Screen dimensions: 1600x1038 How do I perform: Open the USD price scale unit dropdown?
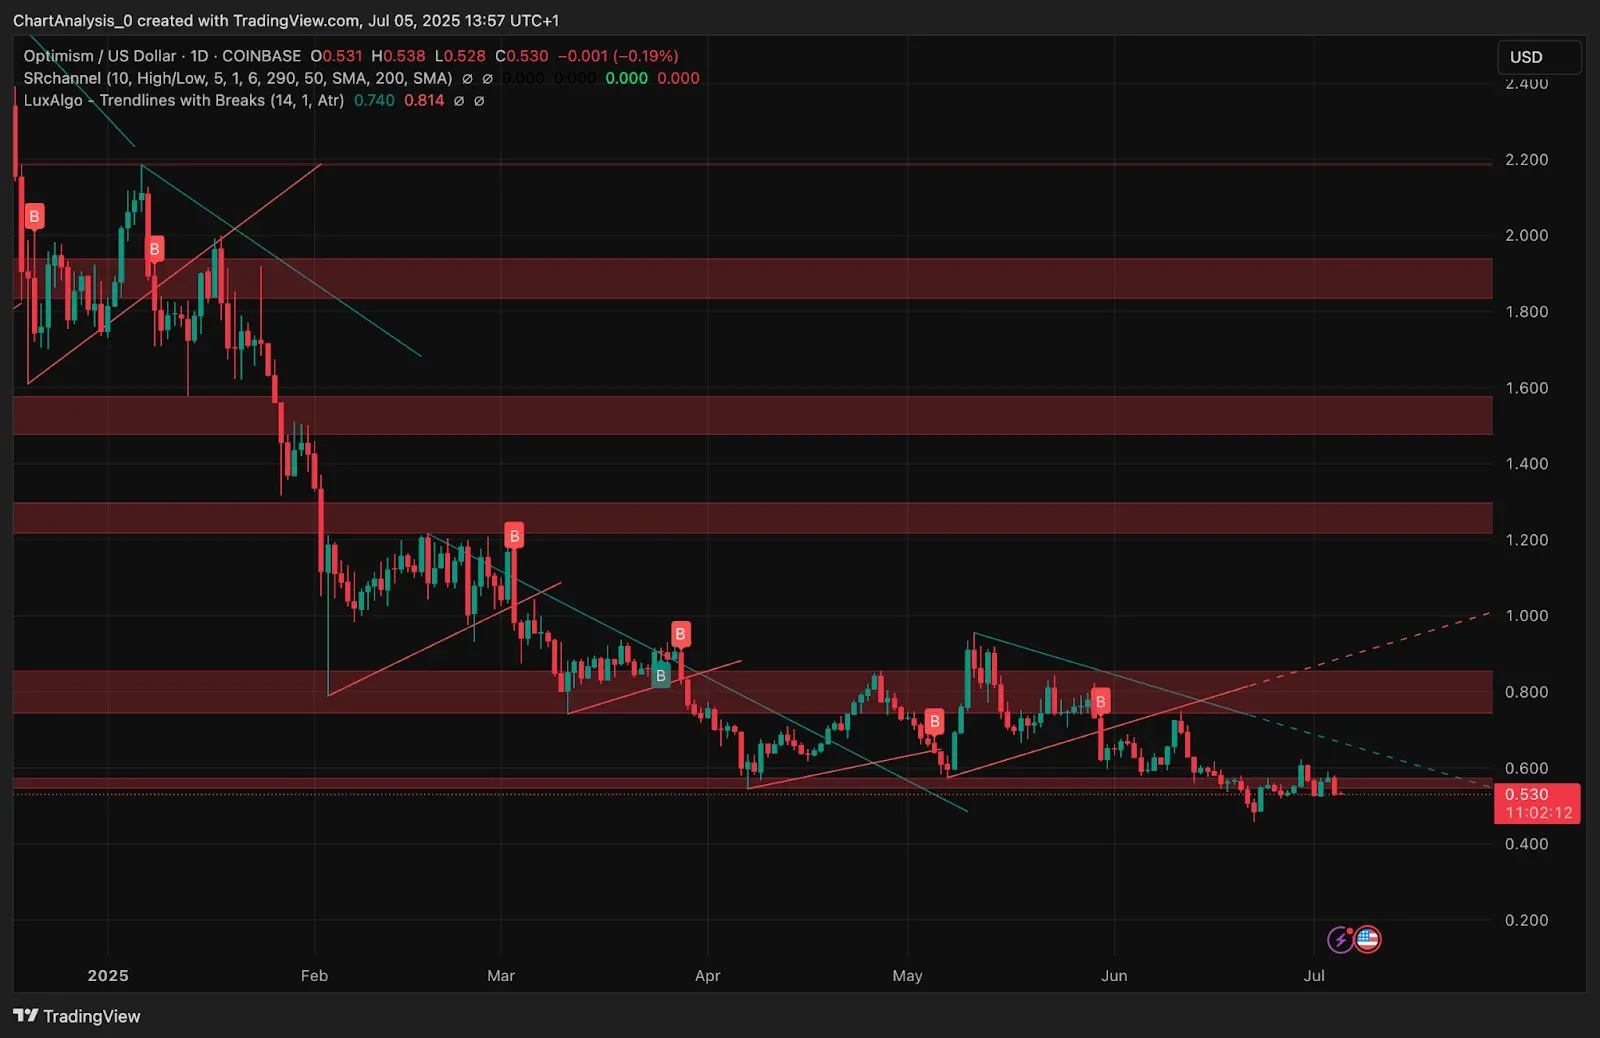1539,57
